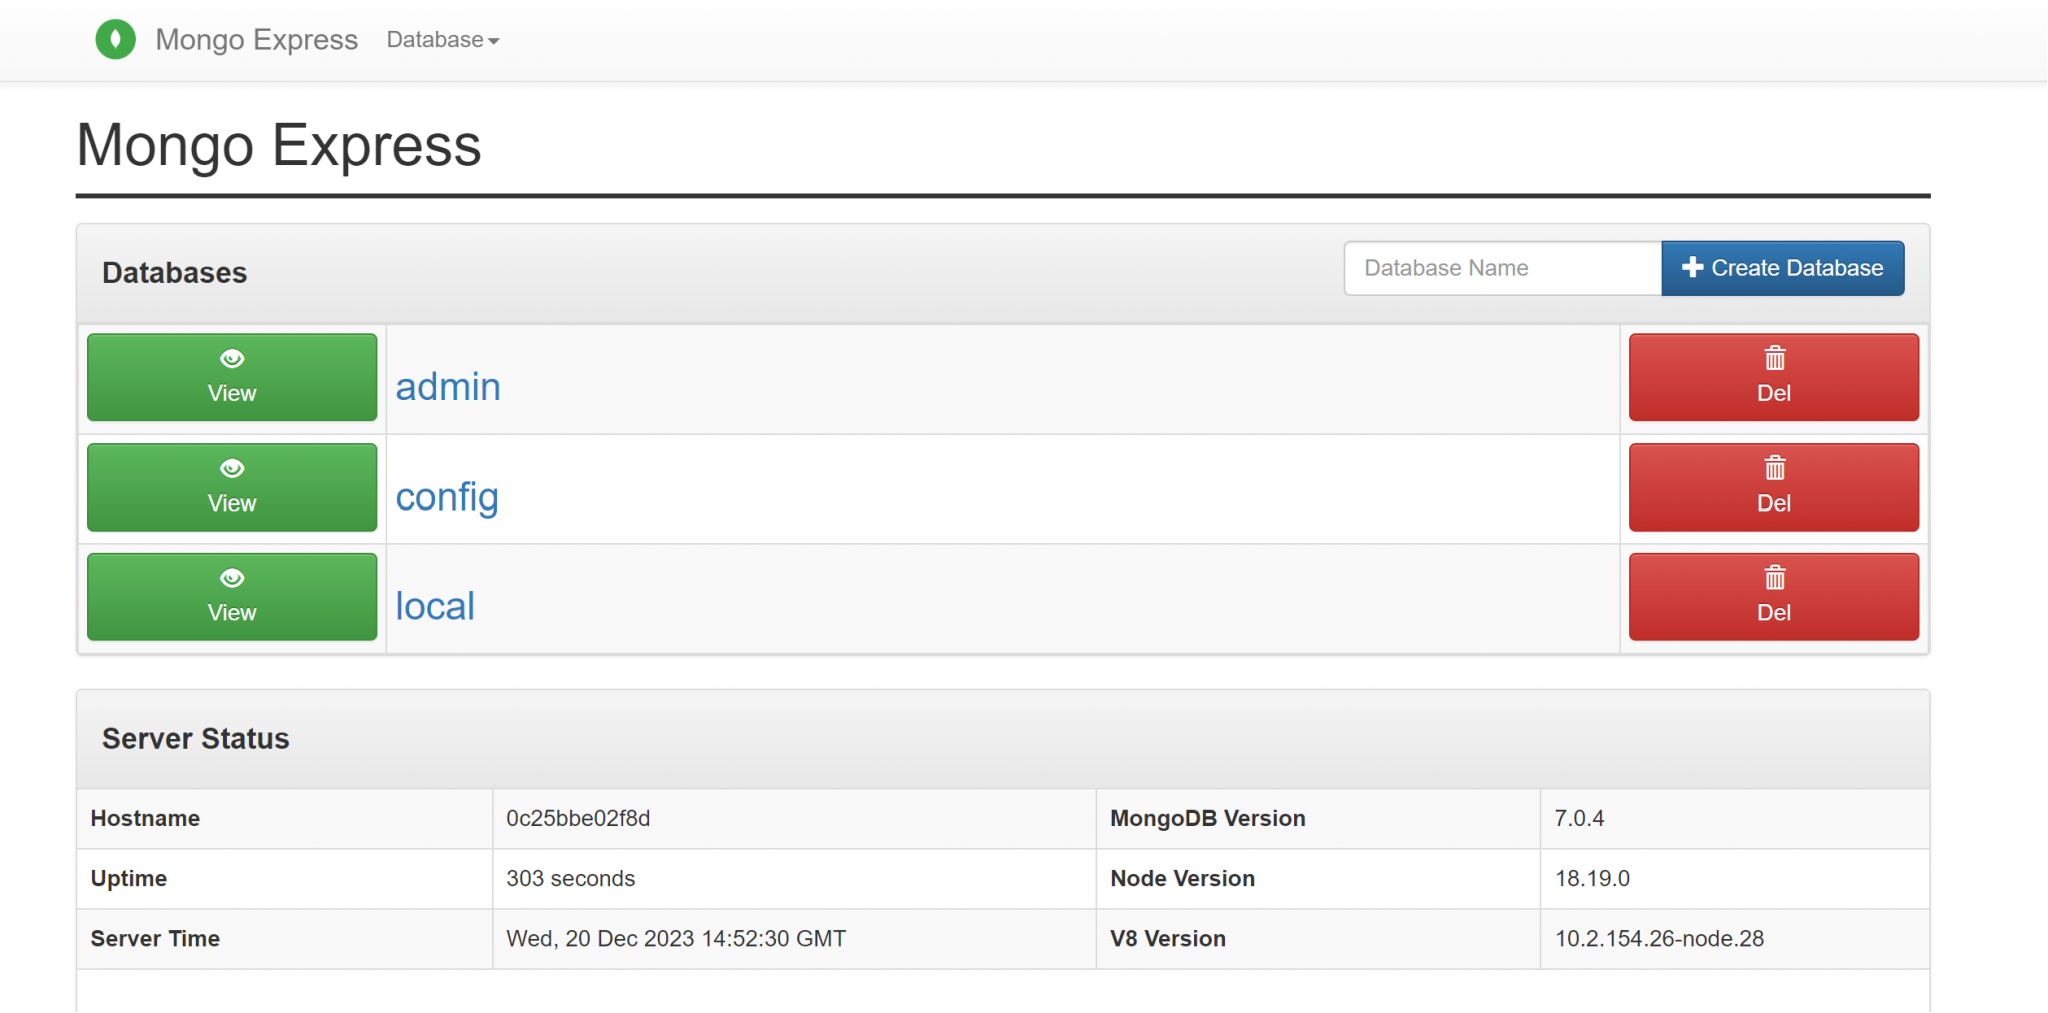Click inside the Database Name input field

click(x=1501, y=268)
